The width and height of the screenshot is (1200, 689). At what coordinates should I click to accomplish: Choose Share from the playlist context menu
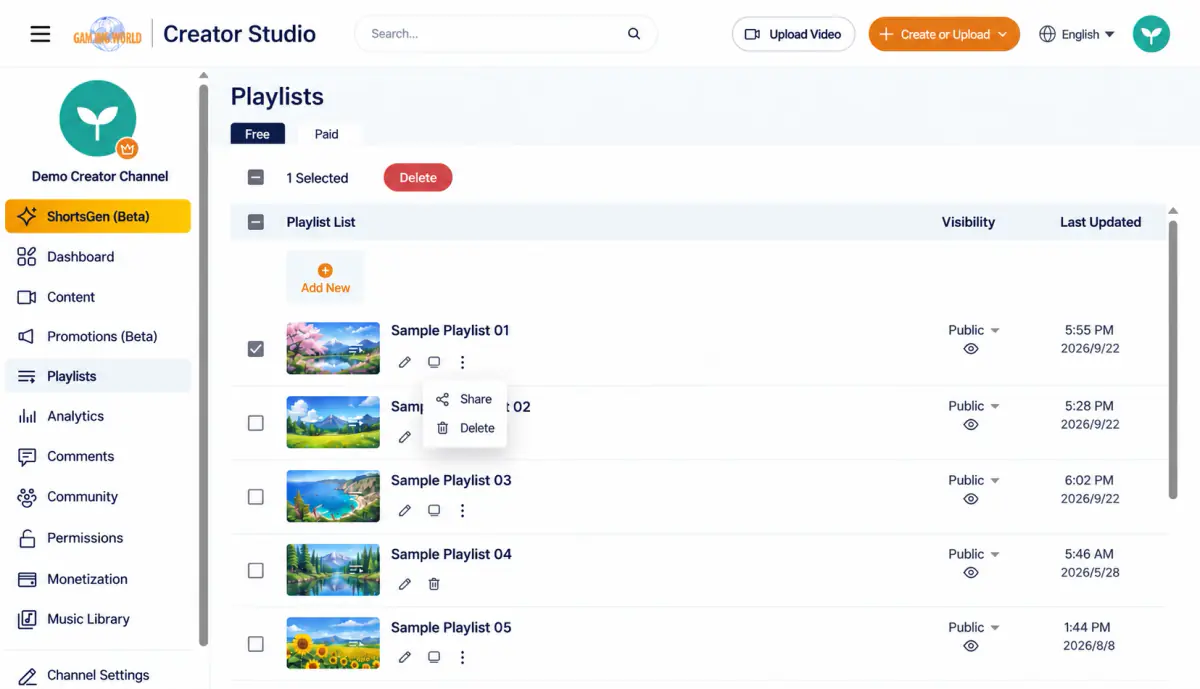click(465, 399)
